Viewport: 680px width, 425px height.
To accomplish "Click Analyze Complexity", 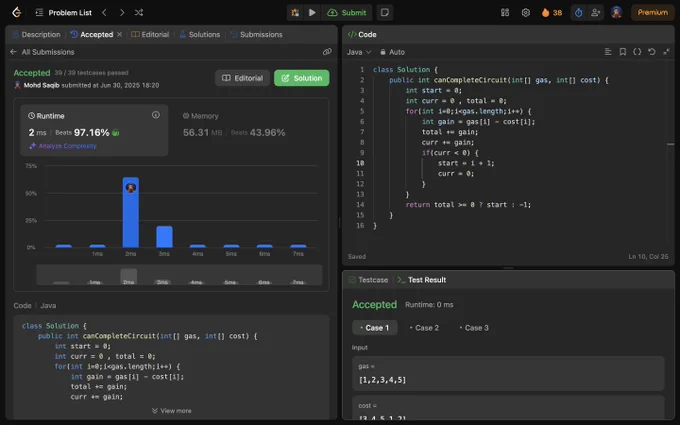I will [x=63, y=146].
